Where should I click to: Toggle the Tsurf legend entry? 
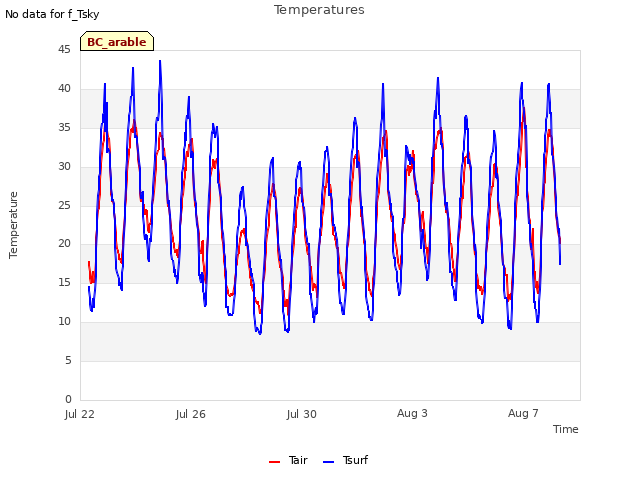click(x=345, y=460)
